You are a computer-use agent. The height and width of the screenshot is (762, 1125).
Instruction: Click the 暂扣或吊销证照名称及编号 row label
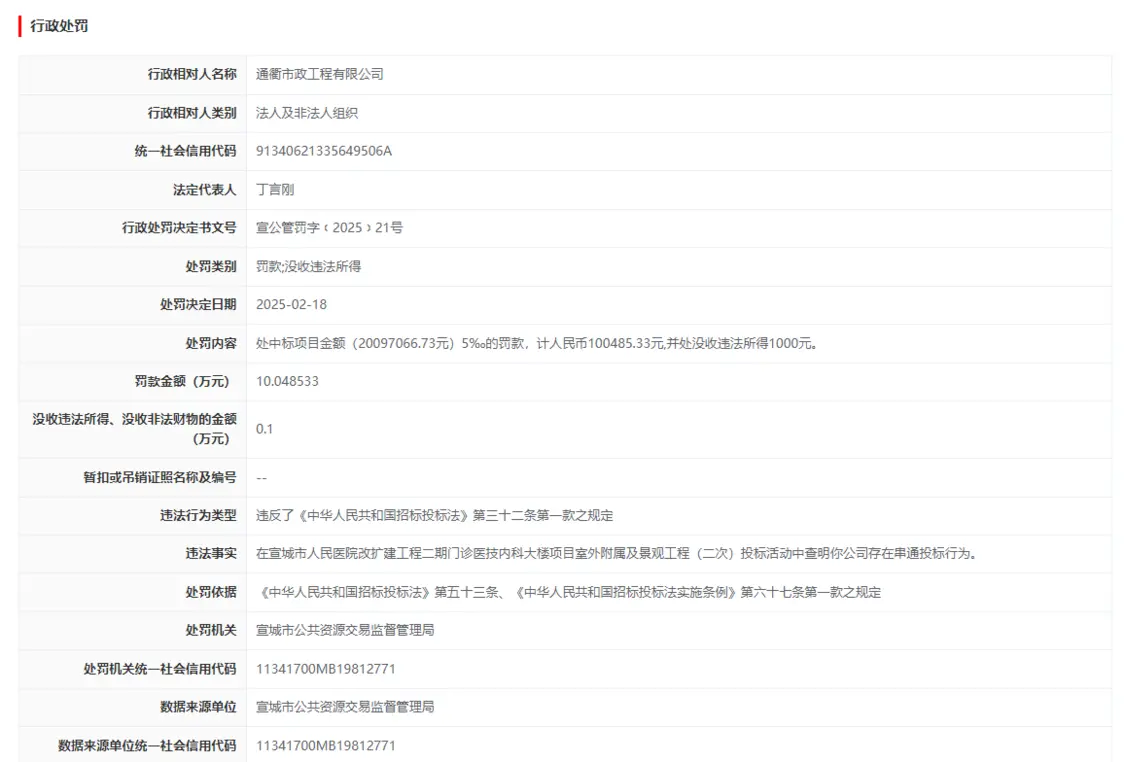coord(159,477)
